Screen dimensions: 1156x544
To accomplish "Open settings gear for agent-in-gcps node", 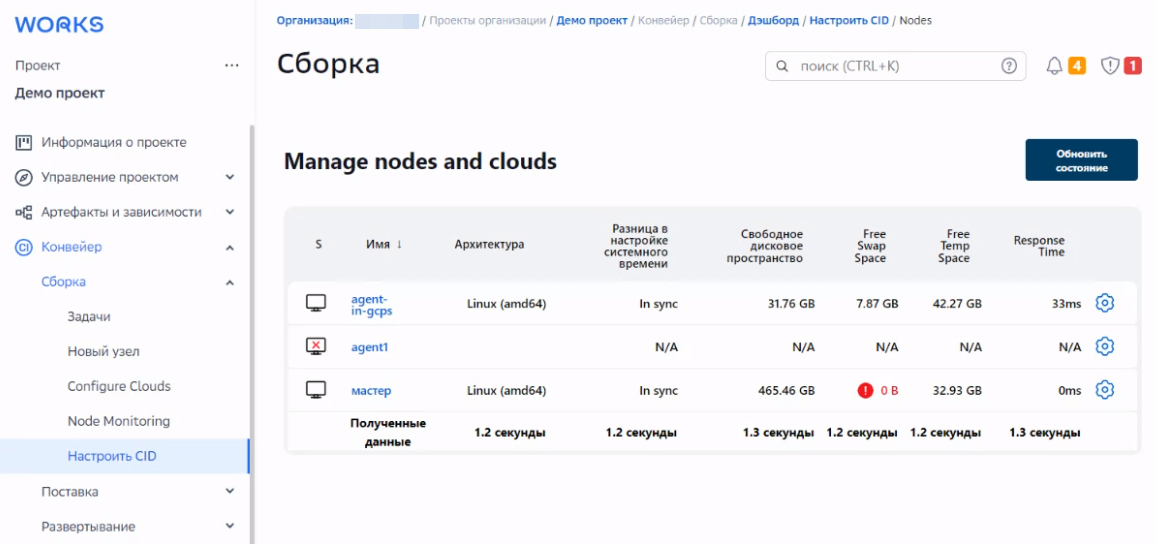I will pos(1104,303).
